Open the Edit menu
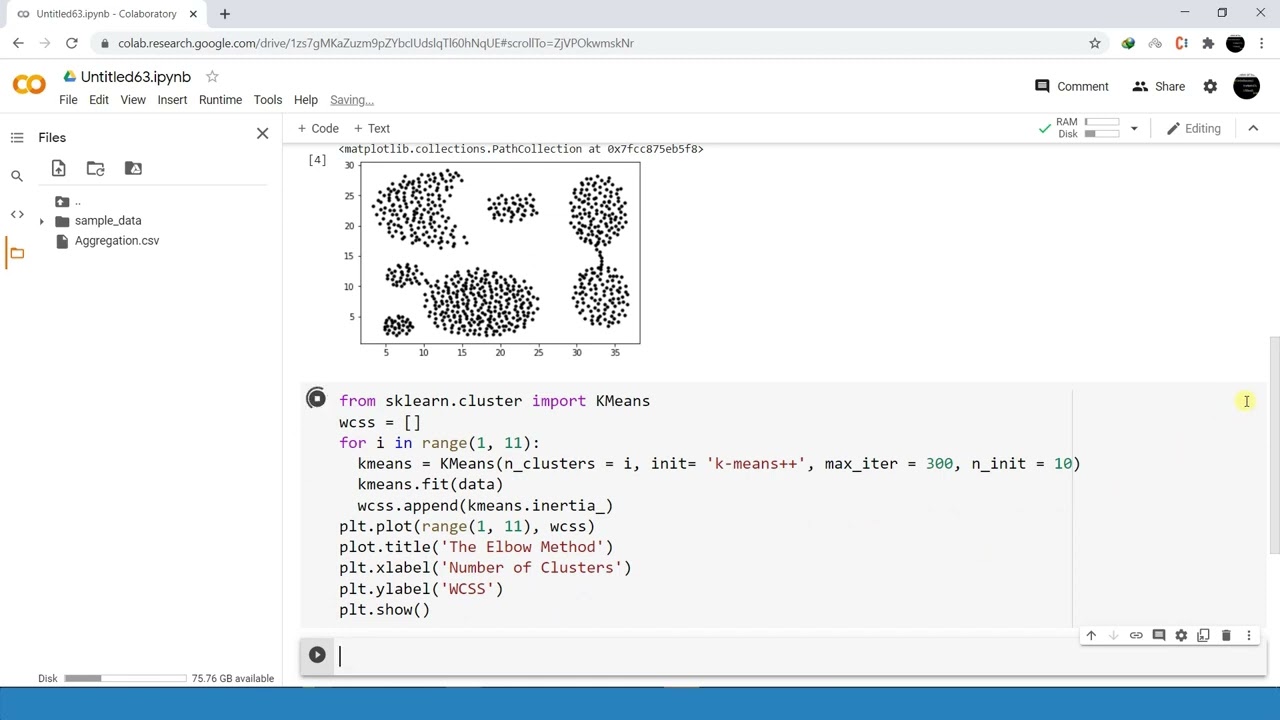 click(x=98, y=100)
